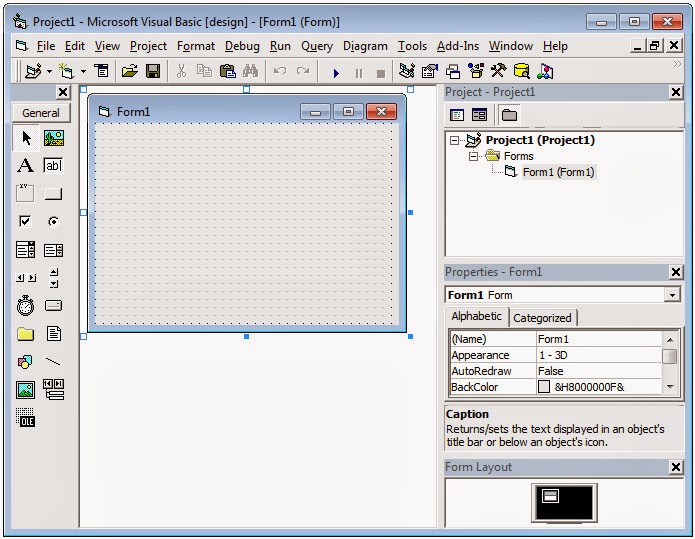Select the OptionButton control tool

click(x=53, y=221)
